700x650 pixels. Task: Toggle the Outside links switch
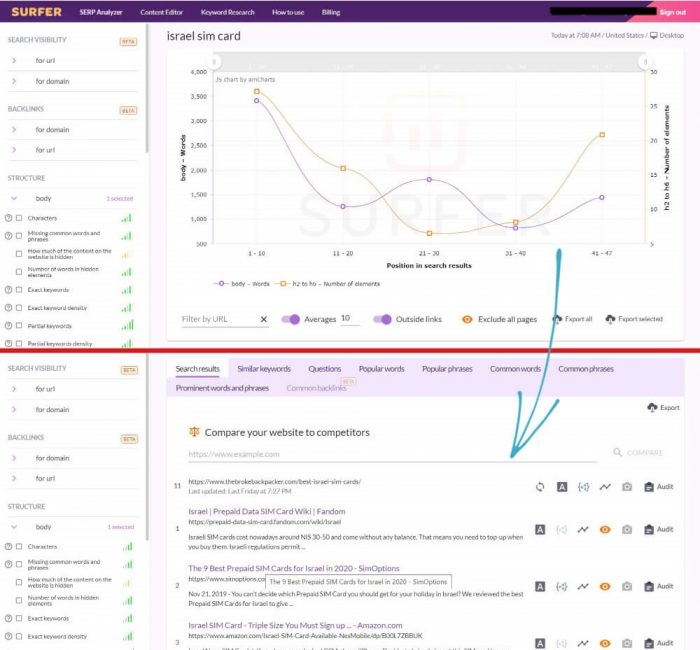382,319
